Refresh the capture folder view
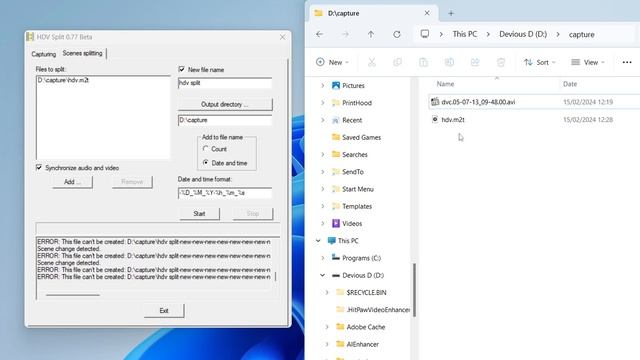The width and height of the screenshot is (640, 360). [397, 34]
